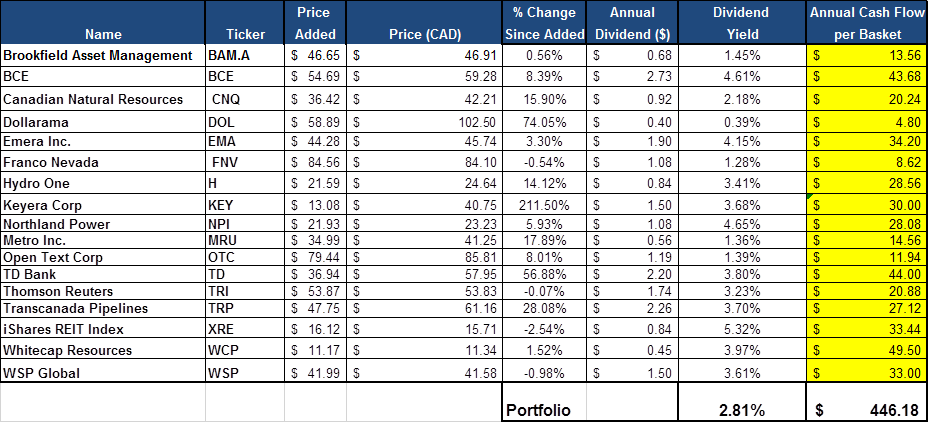Select the 446.18 total cash flow cell
This screenshot has height=423, width=929.
[x=867, y=402]
